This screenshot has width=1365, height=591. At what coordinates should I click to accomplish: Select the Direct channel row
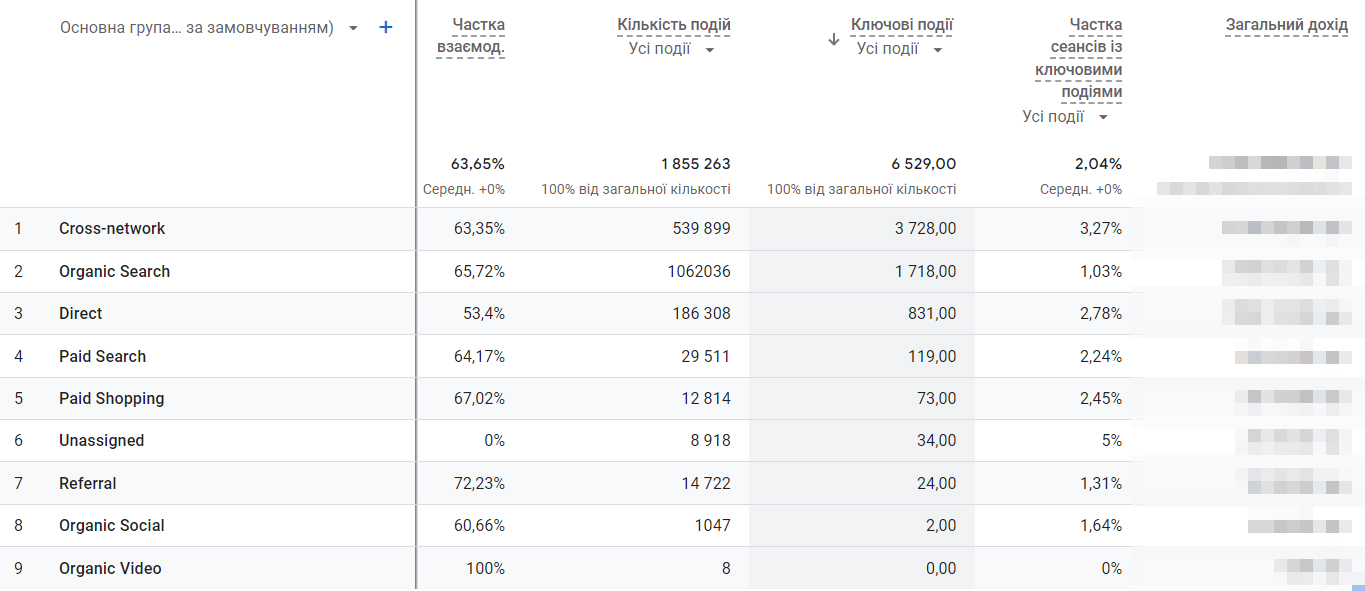80,313
